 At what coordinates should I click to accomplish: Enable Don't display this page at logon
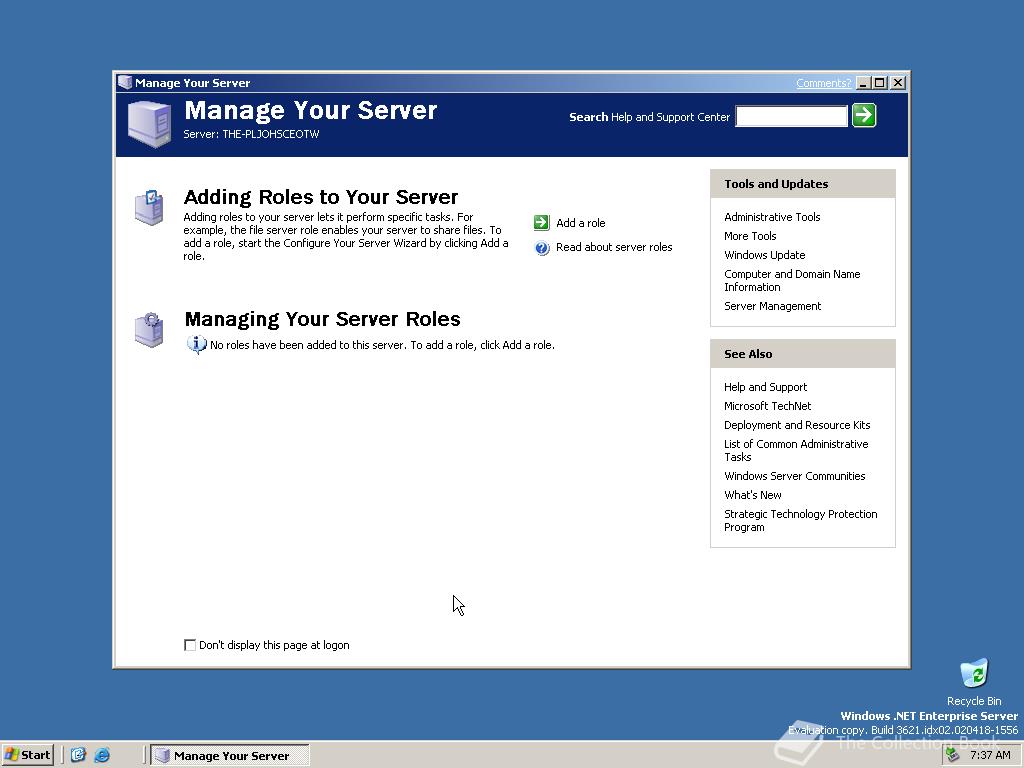click(190, 645)
